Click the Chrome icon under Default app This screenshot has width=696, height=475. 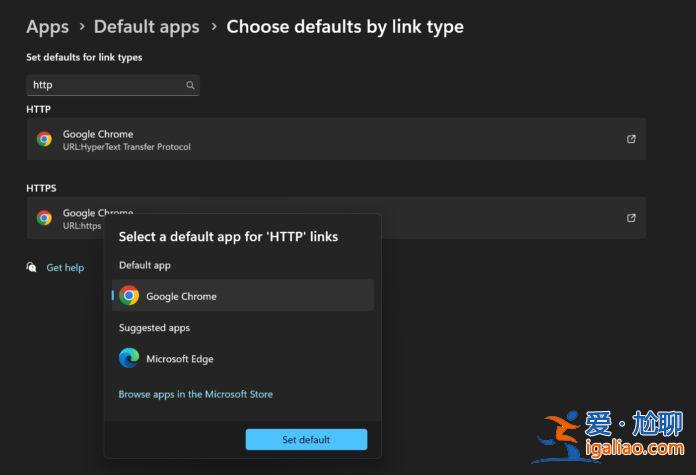click(x=129, y=296)
